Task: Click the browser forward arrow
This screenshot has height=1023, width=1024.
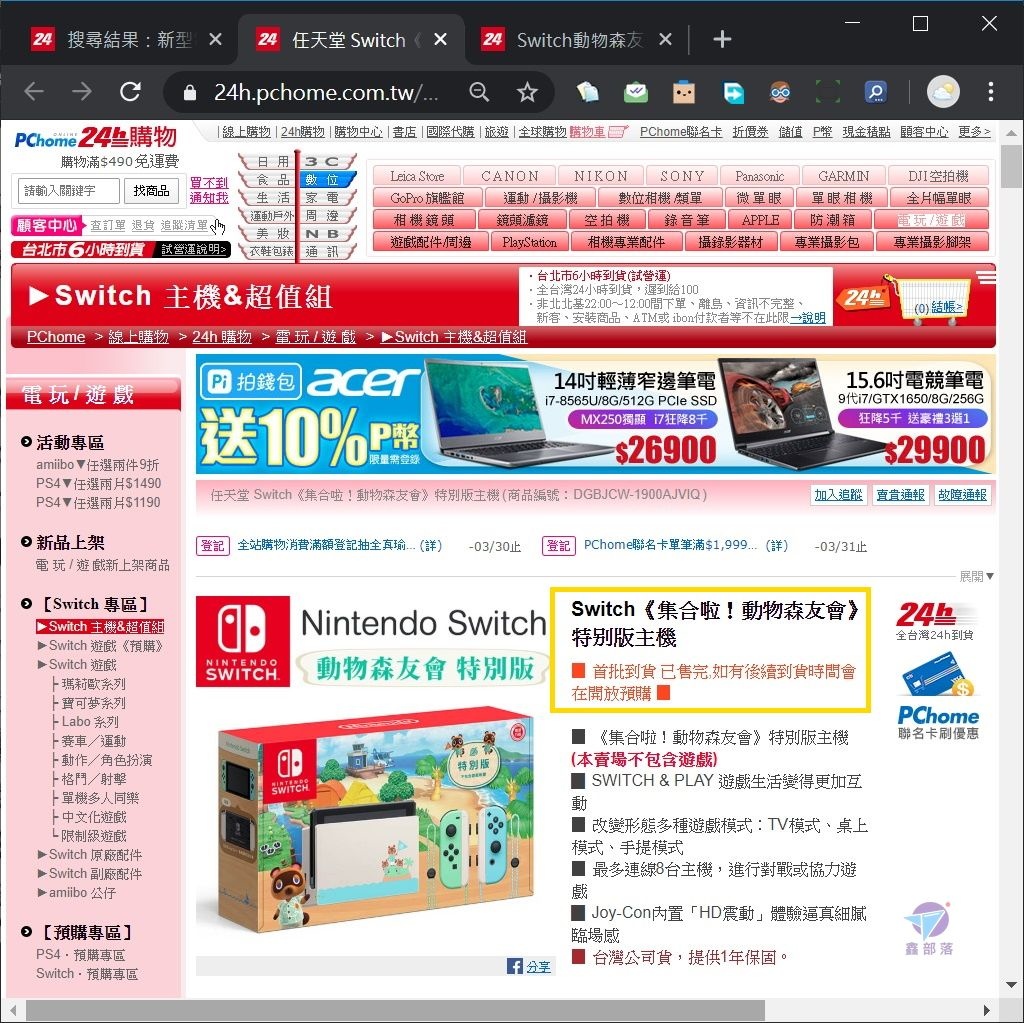Action: click(x=82, y=91)
